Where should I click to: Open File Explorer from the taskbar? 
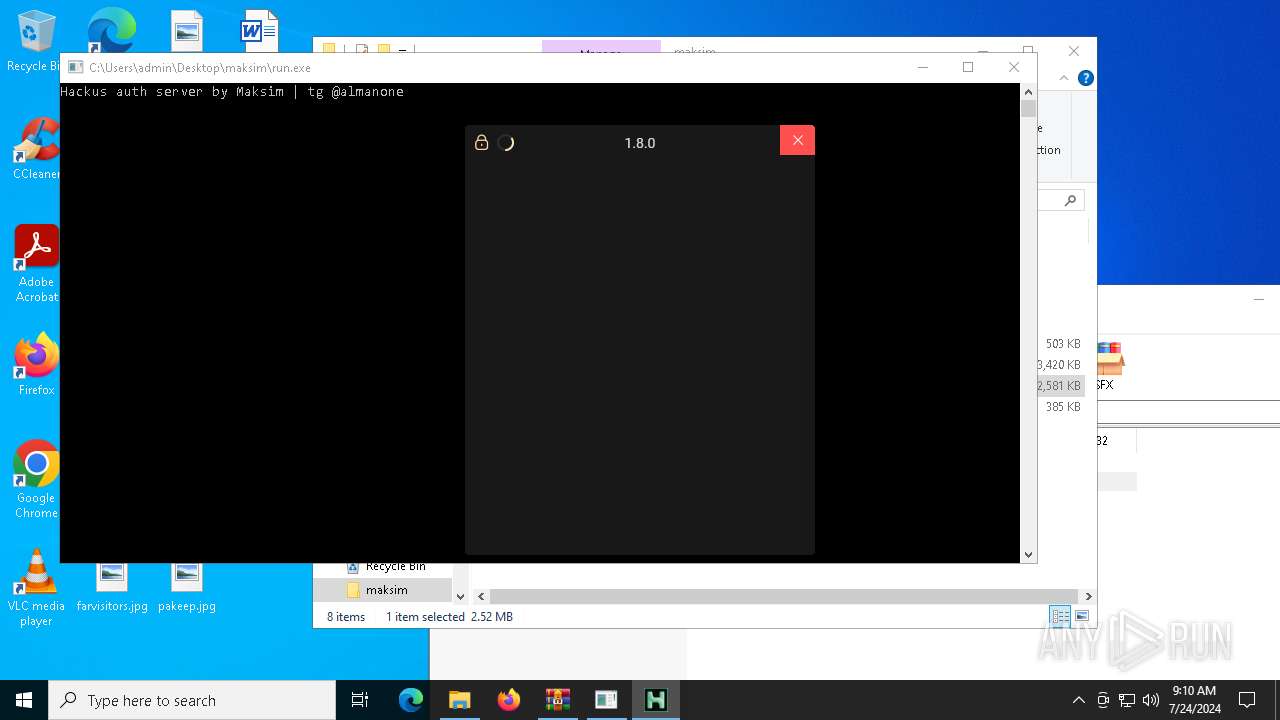coord(459,700)
